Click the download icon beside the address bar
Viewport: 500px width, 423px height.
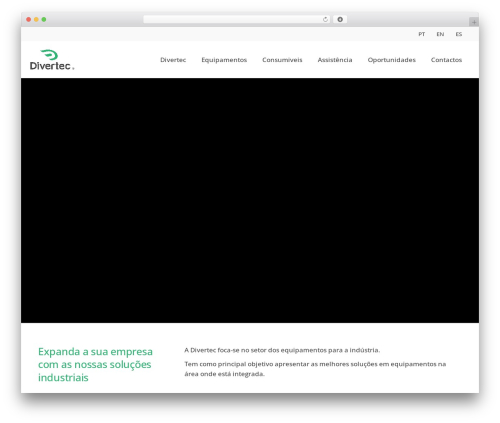pyautogui.click(x=340, y=20)
